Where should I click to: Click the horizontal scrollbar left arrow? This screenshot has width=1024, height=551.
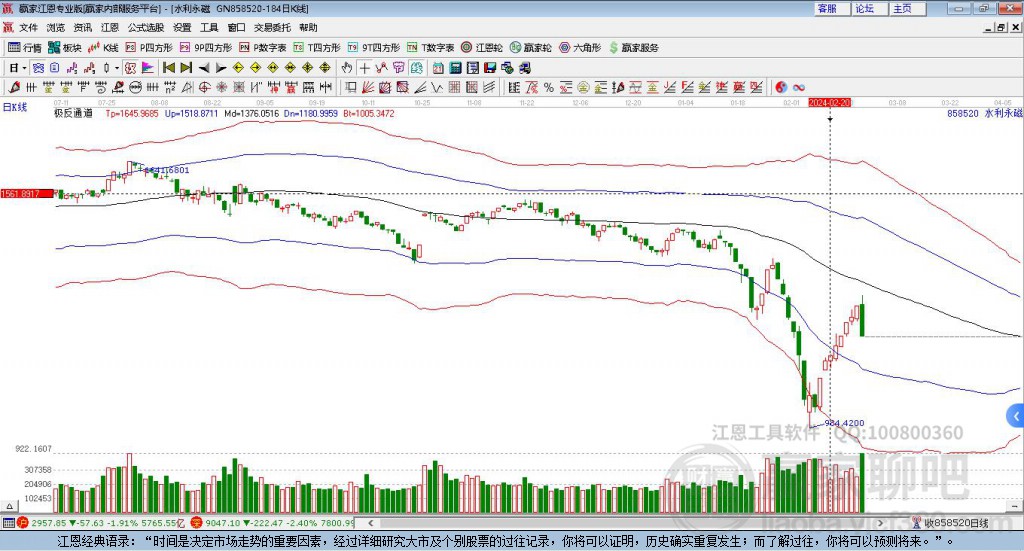coord(370,523)
